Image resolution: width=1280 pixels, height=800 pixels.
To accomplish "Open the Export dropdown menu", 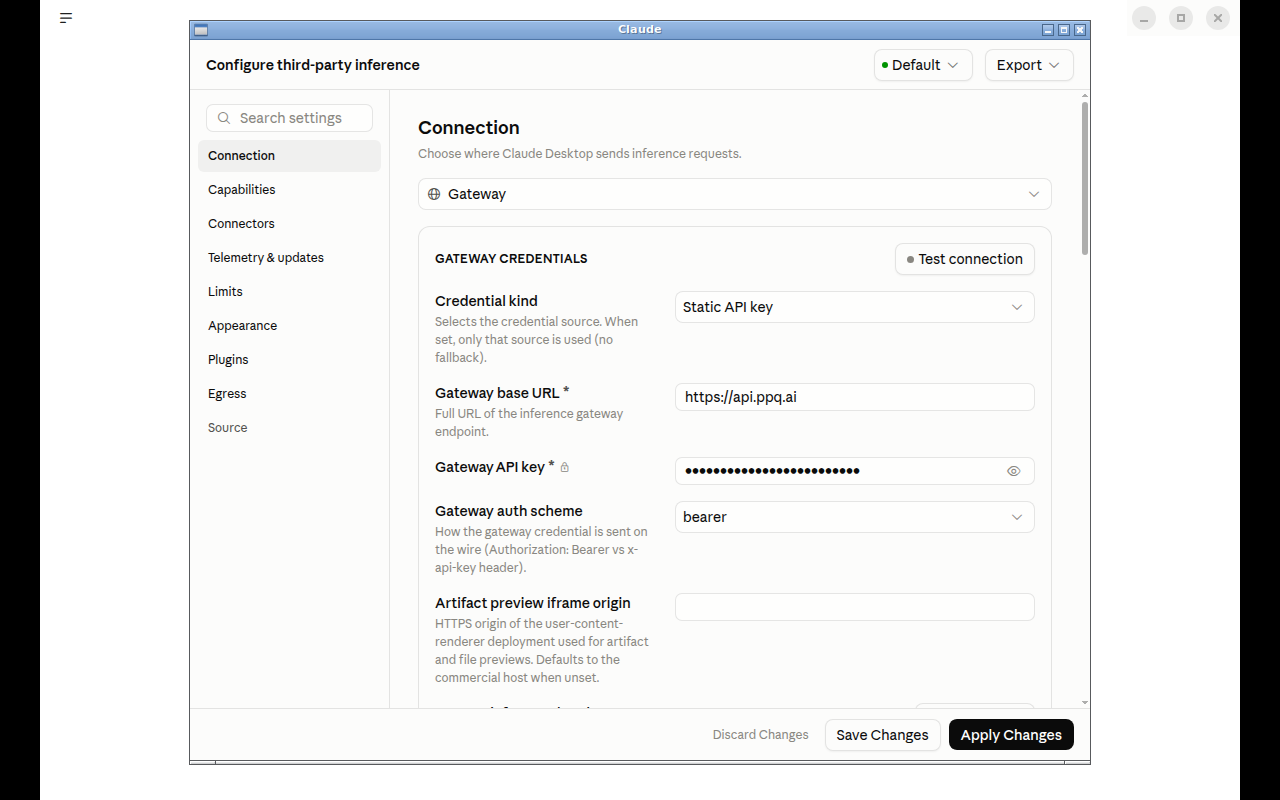I will pos(1029,65).
